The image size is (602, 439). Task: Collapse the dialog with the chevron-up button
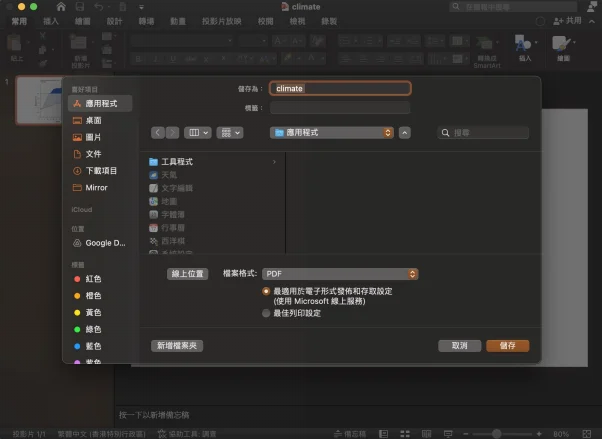click(x=405, y=133)
